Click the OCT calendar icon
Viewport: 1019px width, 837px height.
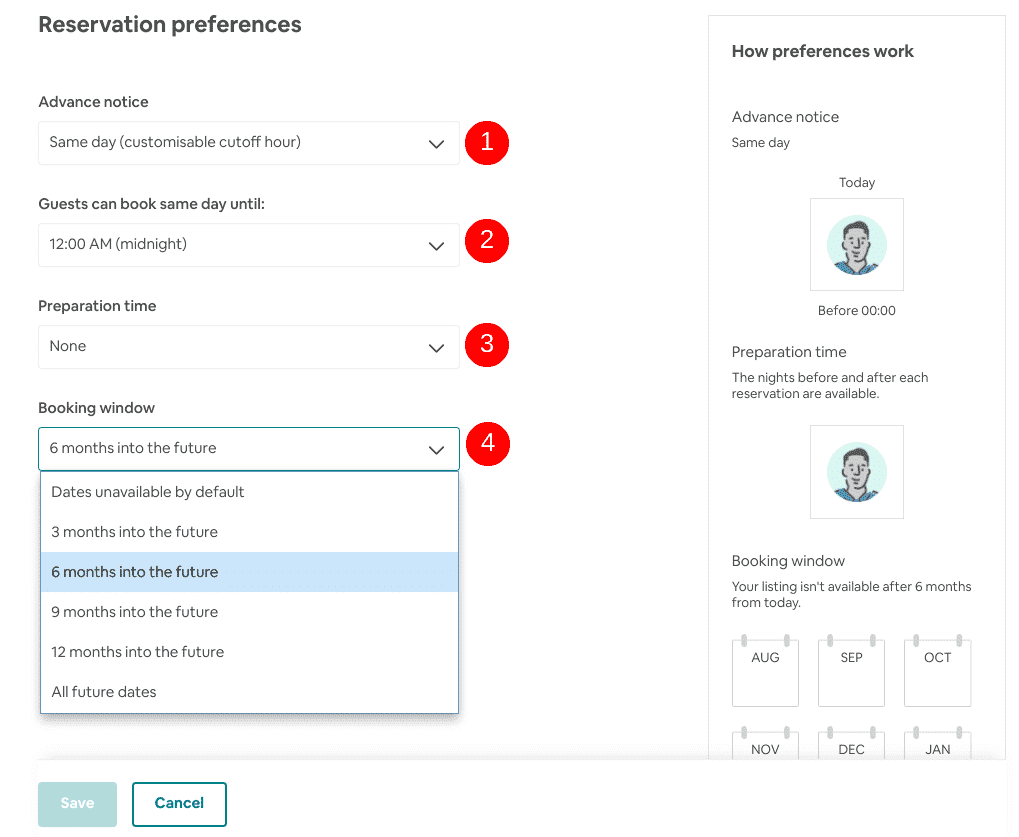[x=936, y=672]
